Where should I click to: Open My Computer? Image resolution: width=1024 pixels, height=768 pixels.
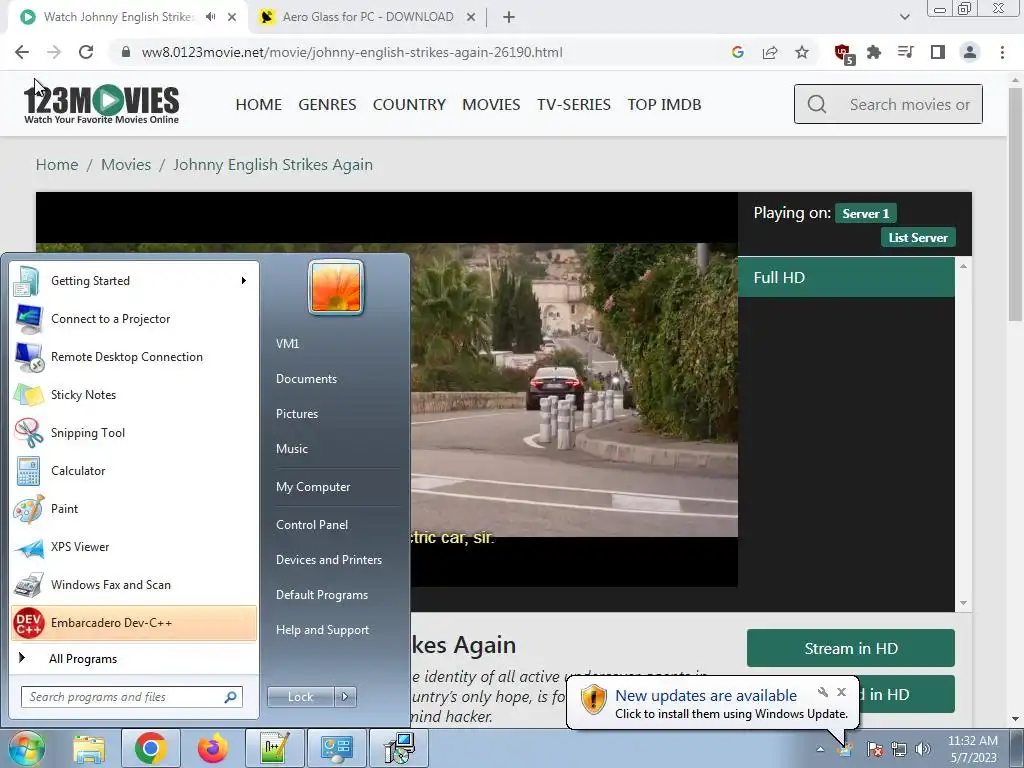click(313, 487)
